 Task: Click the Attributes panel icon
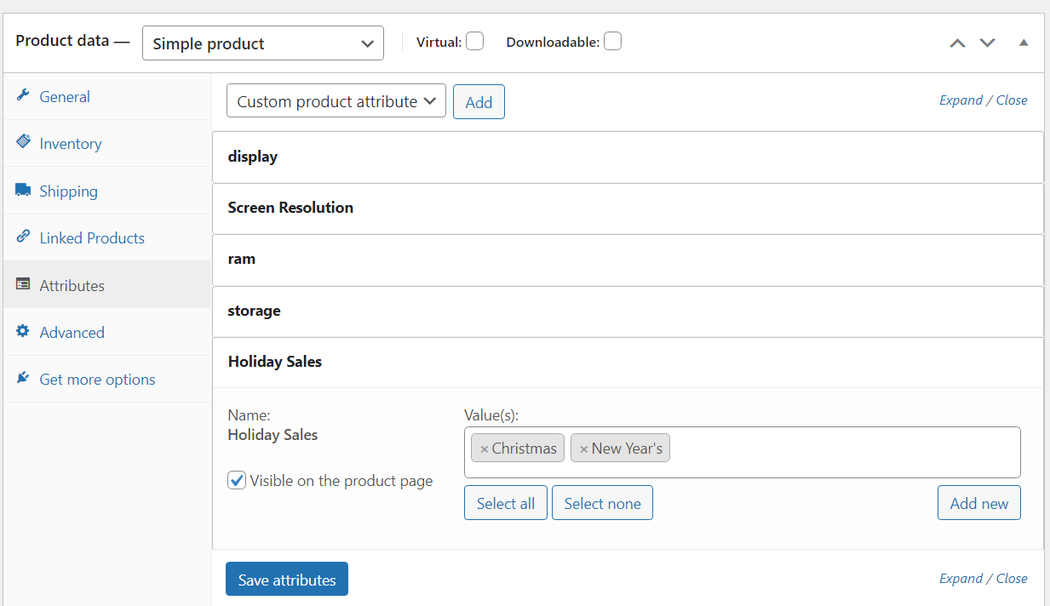[x=22, y=284]
